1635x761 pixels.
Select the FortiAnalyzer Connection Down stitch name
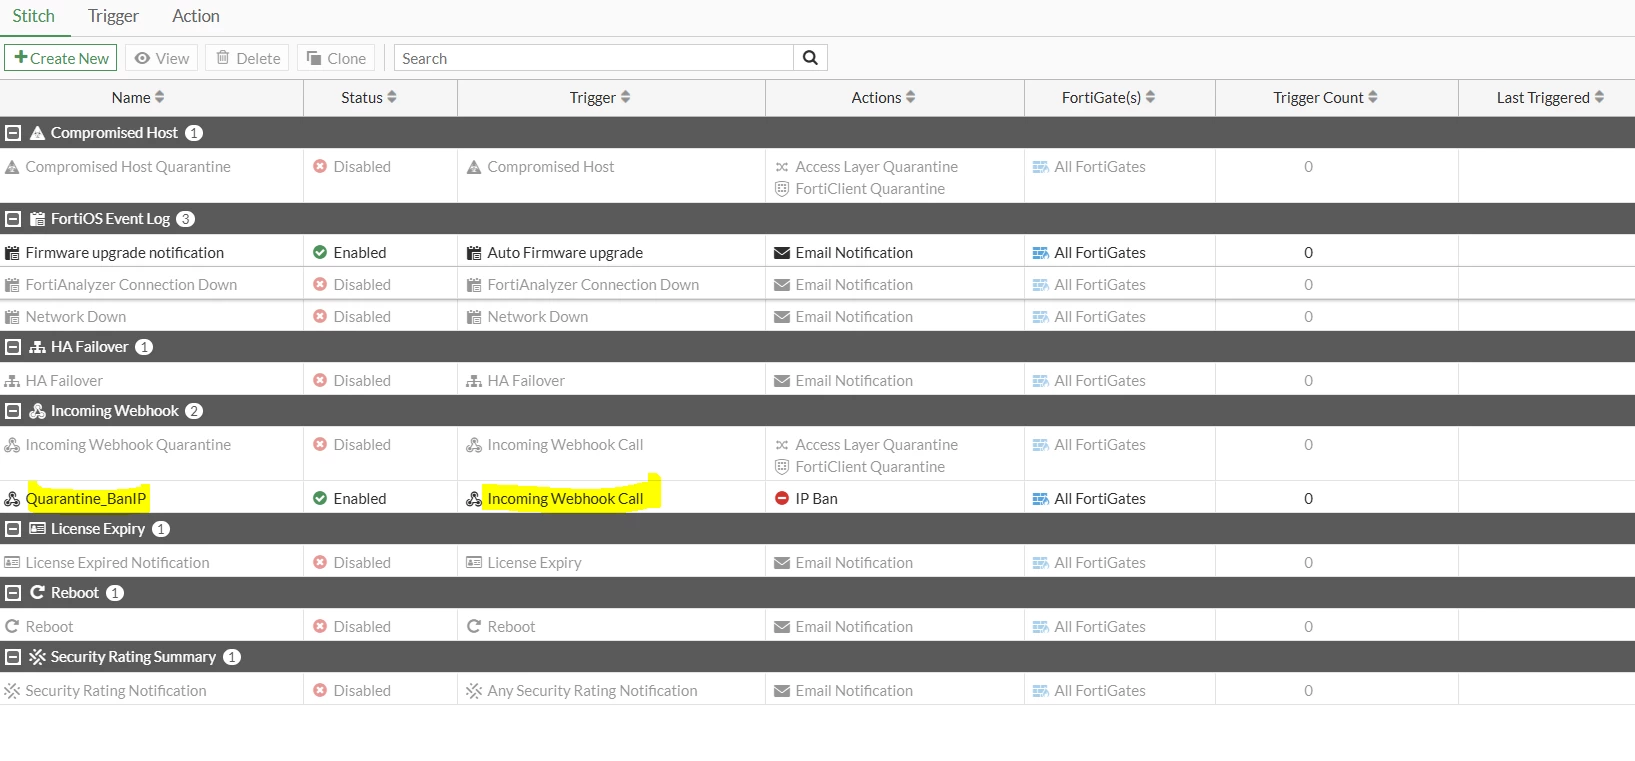pyautogui.click(x=131, y=285)
